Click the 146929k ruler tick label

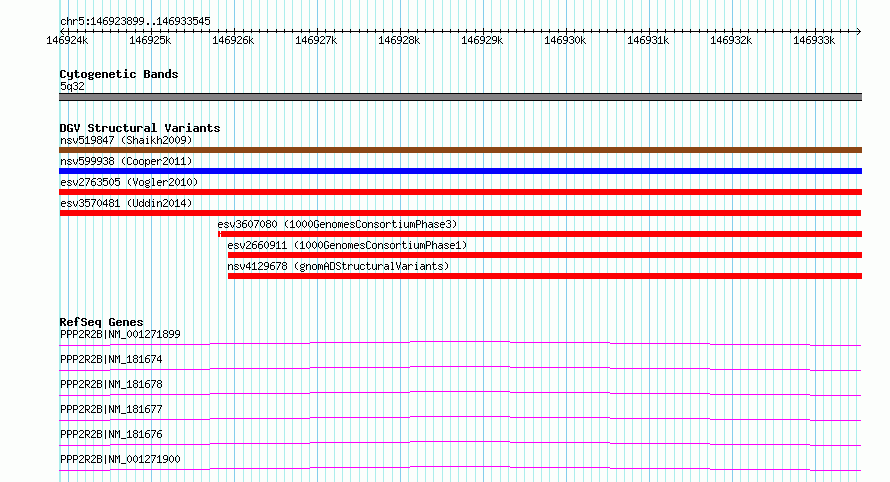(482, 40)
